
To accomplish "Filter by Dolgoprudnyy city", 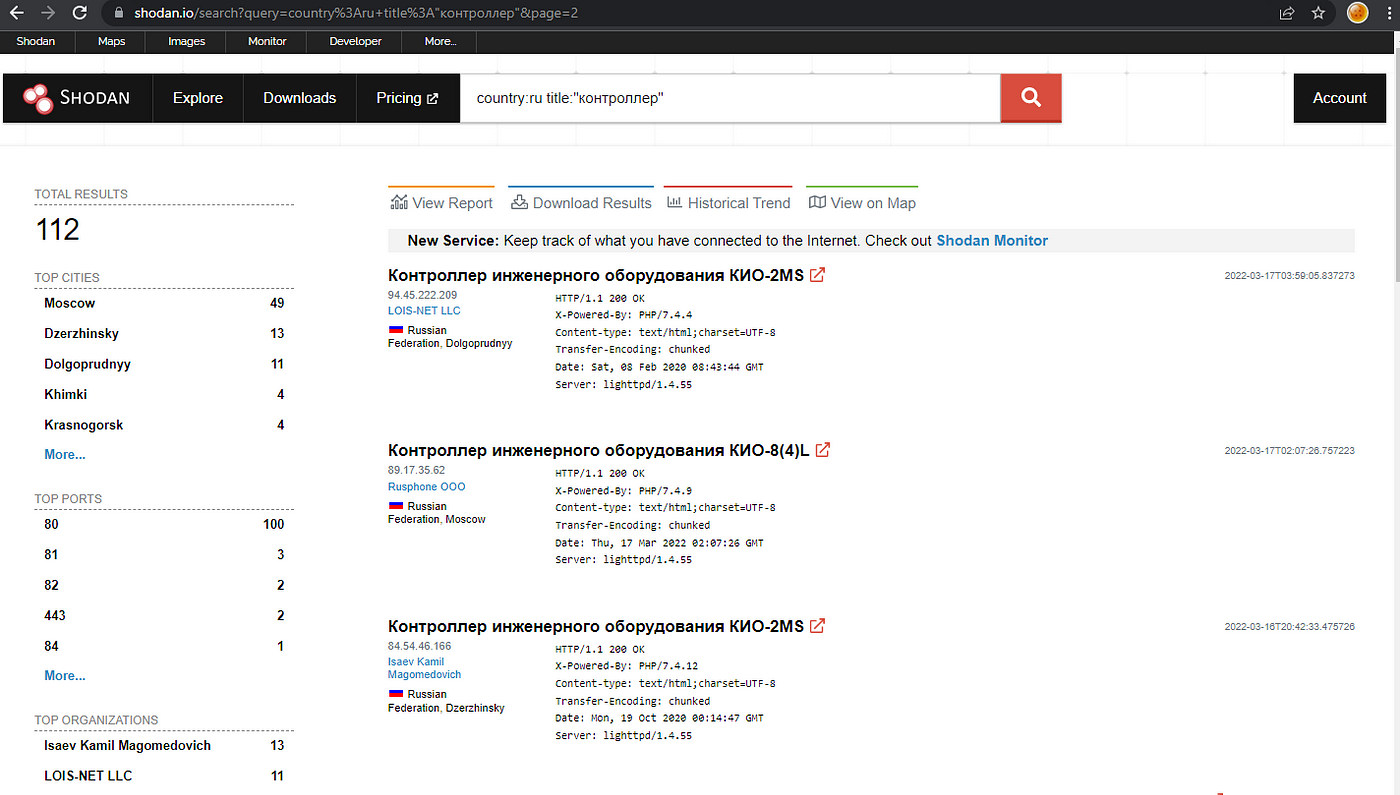I will [x=87, y=364].
